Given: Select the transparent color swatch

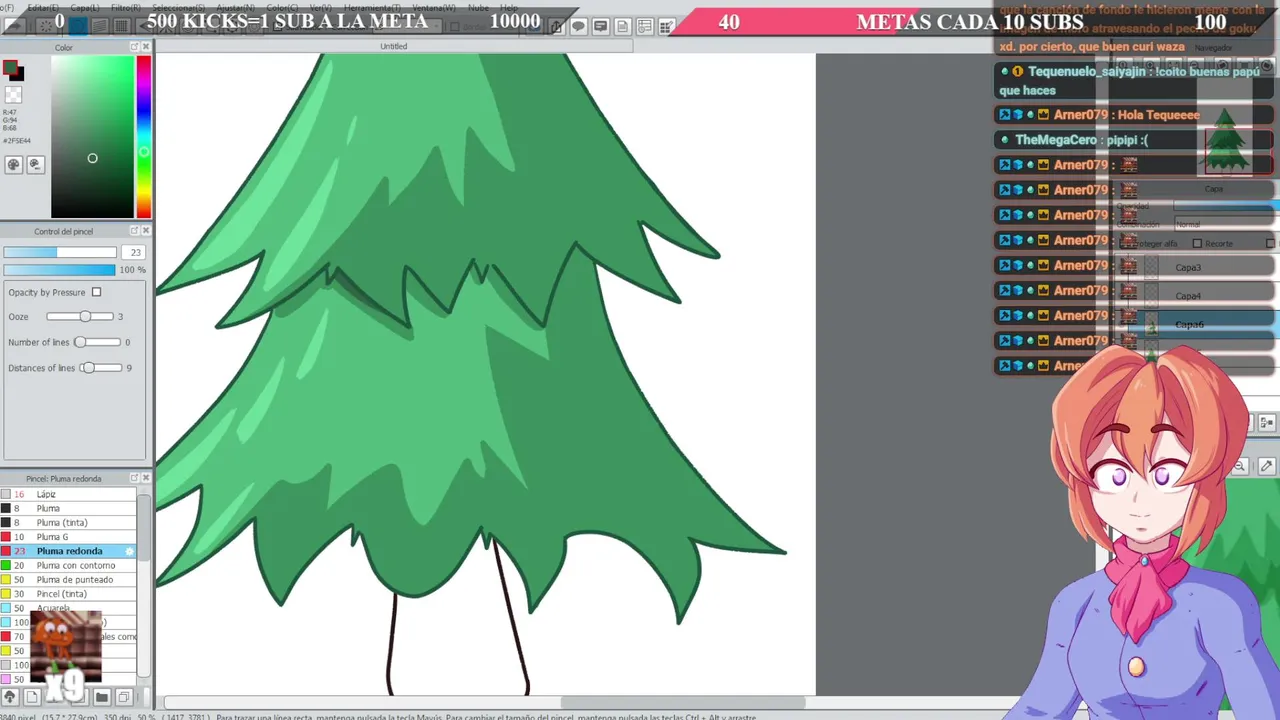Looking at the screenshot, I should click(13, 95).
